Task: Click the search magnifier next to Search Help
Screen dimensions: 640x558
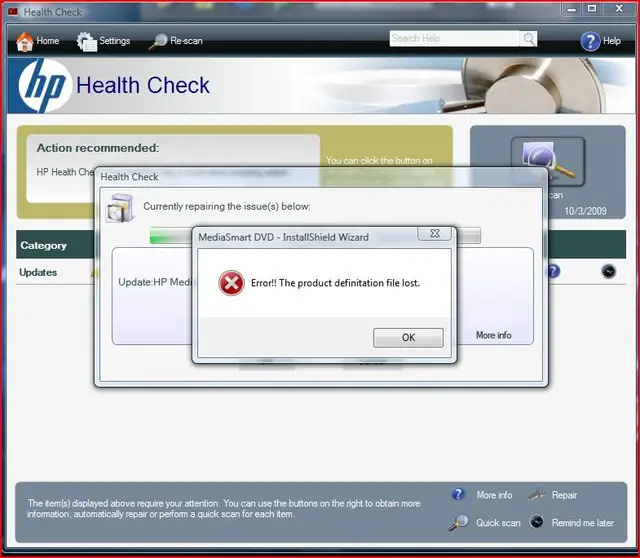Action: [x=528, y=39]
